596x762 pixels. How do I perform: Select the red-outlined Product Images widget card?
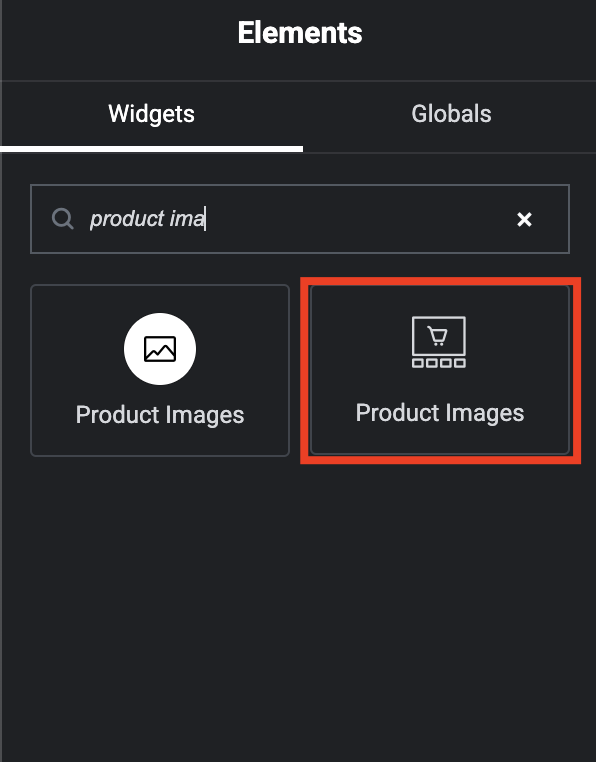pos(440,370)
